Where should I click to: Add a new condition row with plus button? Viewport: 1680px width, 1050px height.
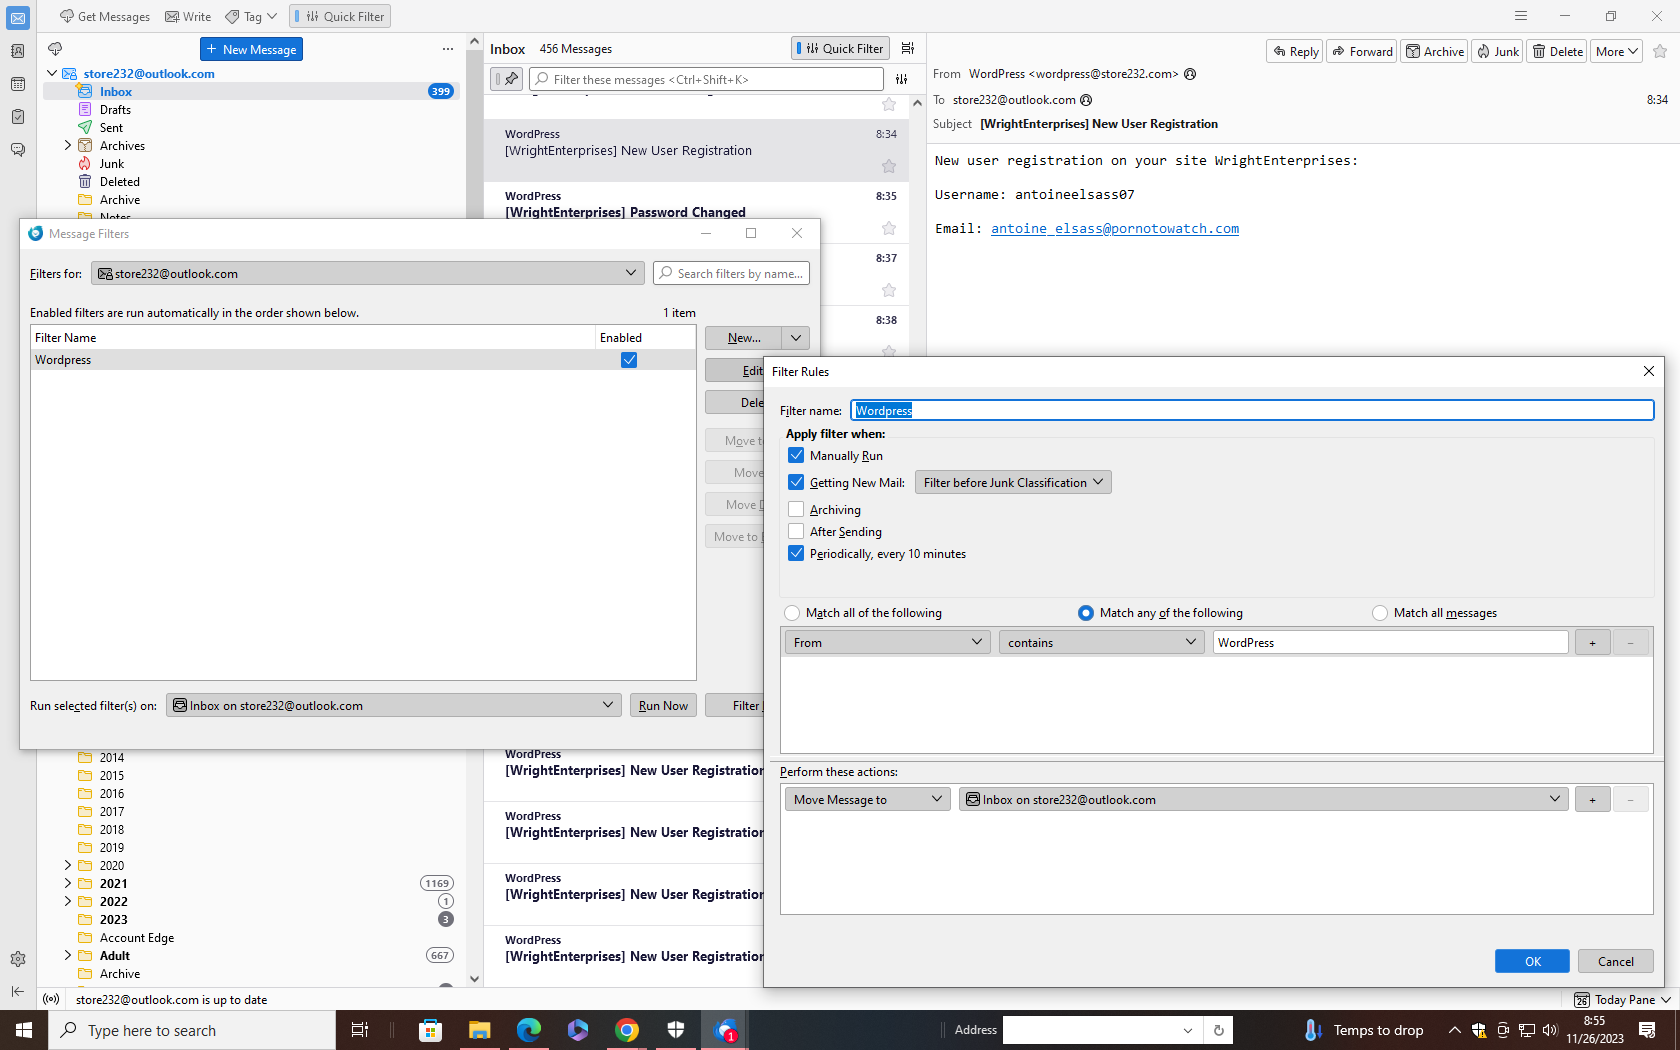coord(1593,642)
